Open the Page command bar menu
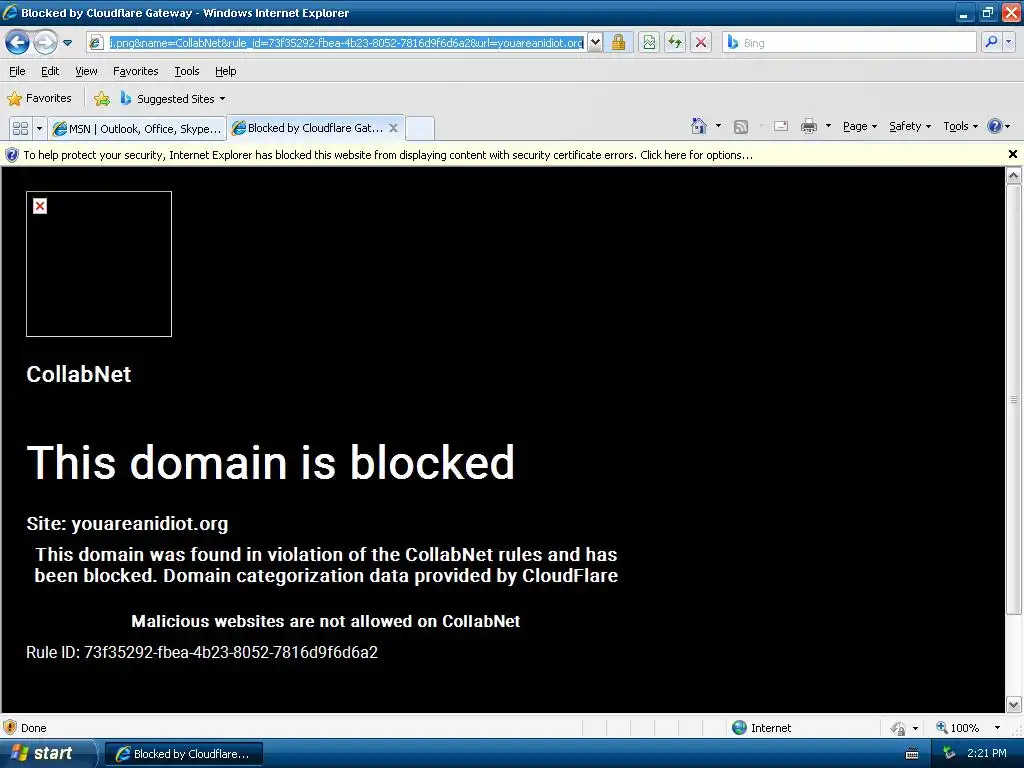 pos(860,126)
